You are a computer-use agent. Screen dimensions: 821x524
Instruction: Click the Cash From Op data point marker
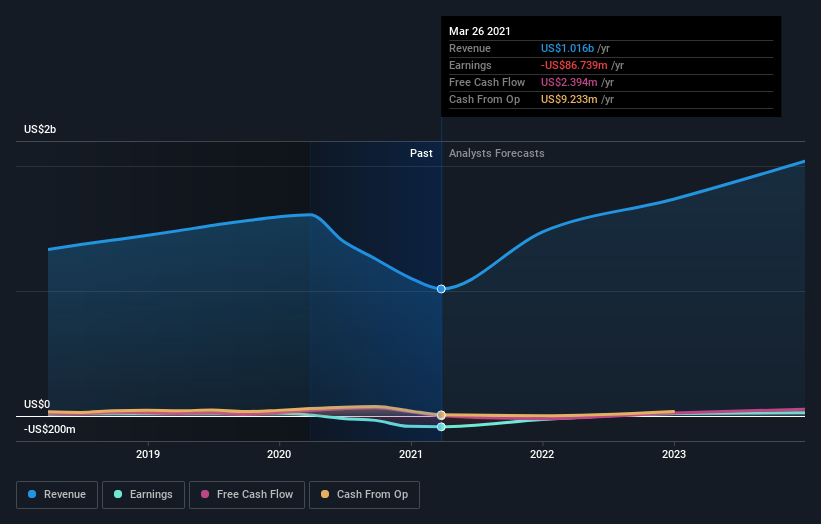[441, 415]
